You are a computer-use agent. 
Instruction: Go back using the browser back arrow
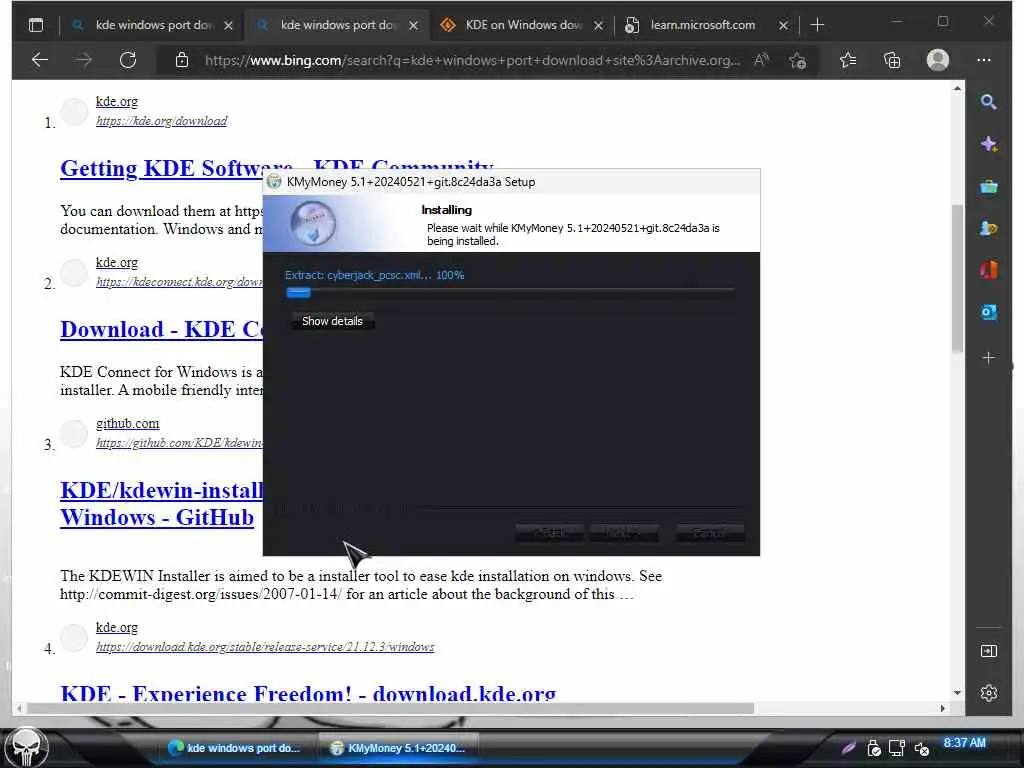[40, 60]
